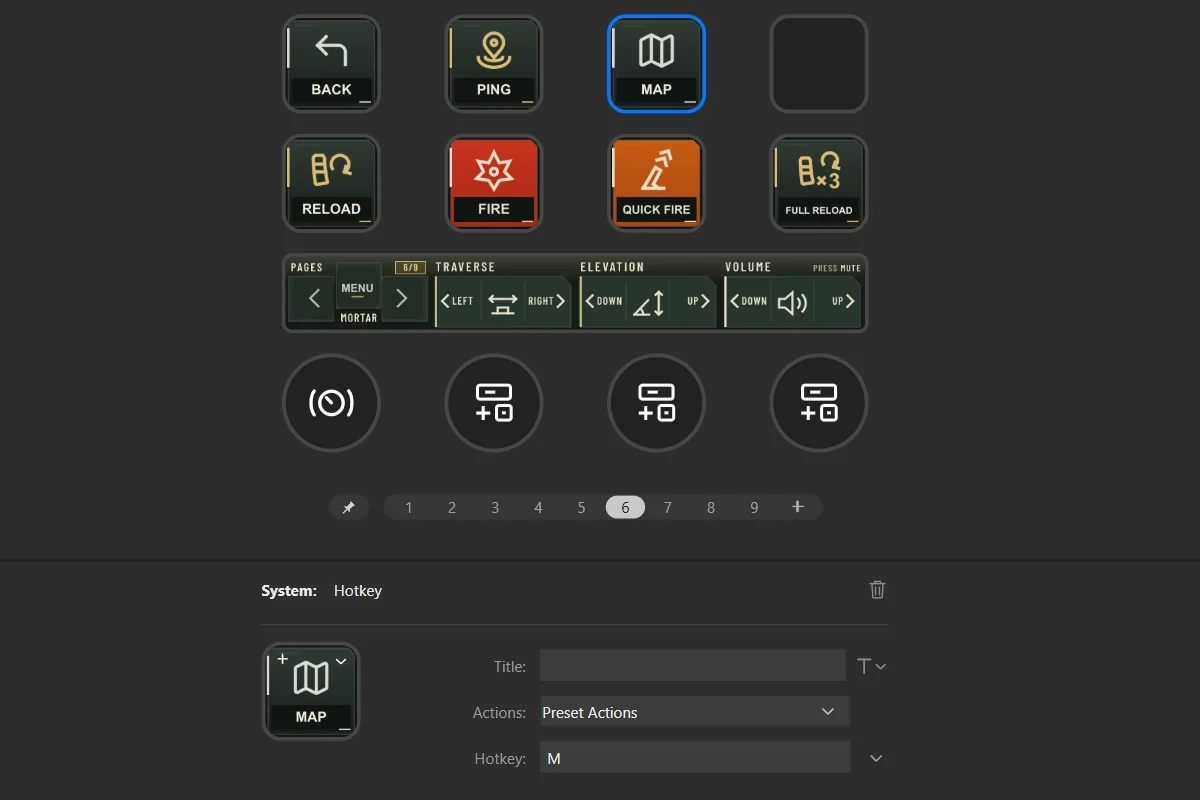This screenshot has height=800, width=1200.
Task: Click the Hotkey field showing M
Action: 695,758
